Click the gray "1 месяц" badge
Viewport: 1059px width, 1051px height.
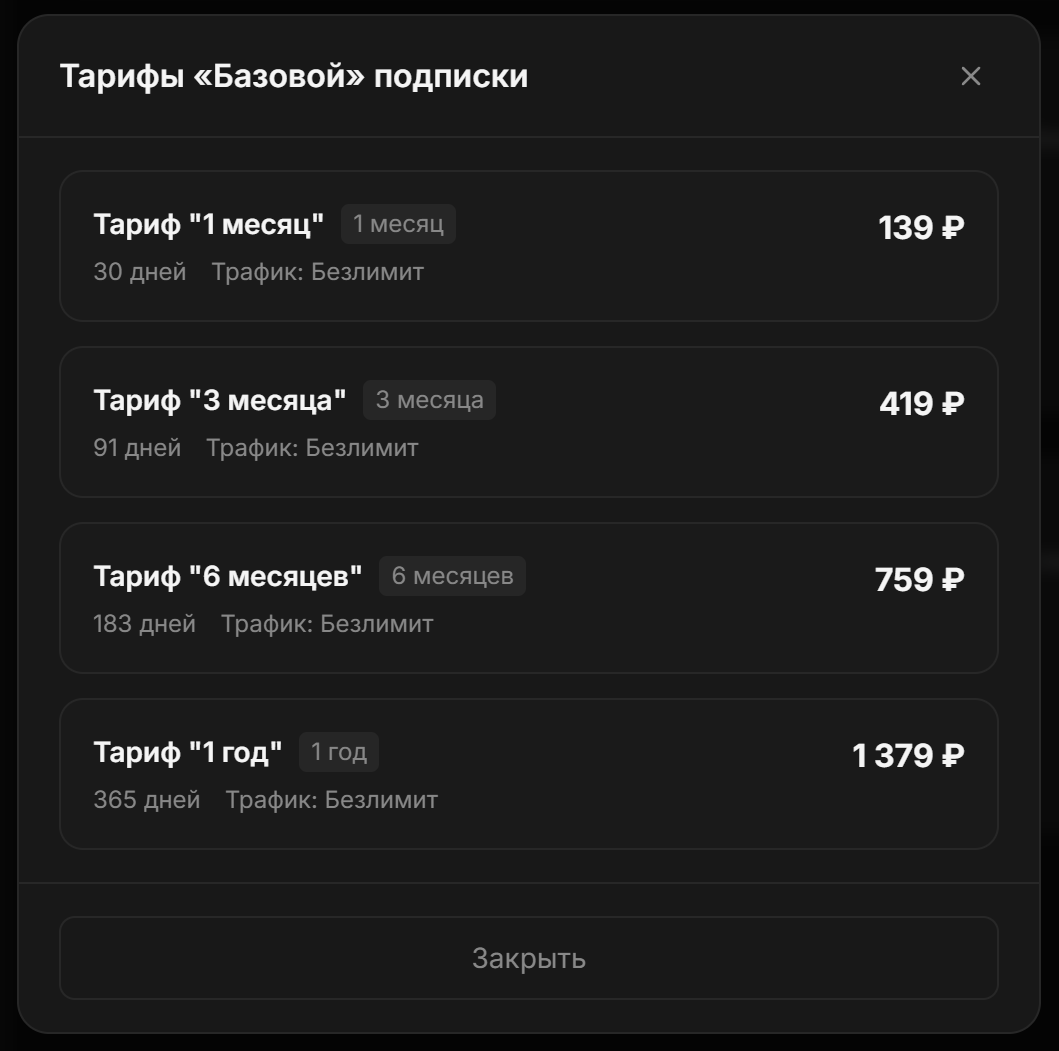pyautogui.click(x=398, y=225)
